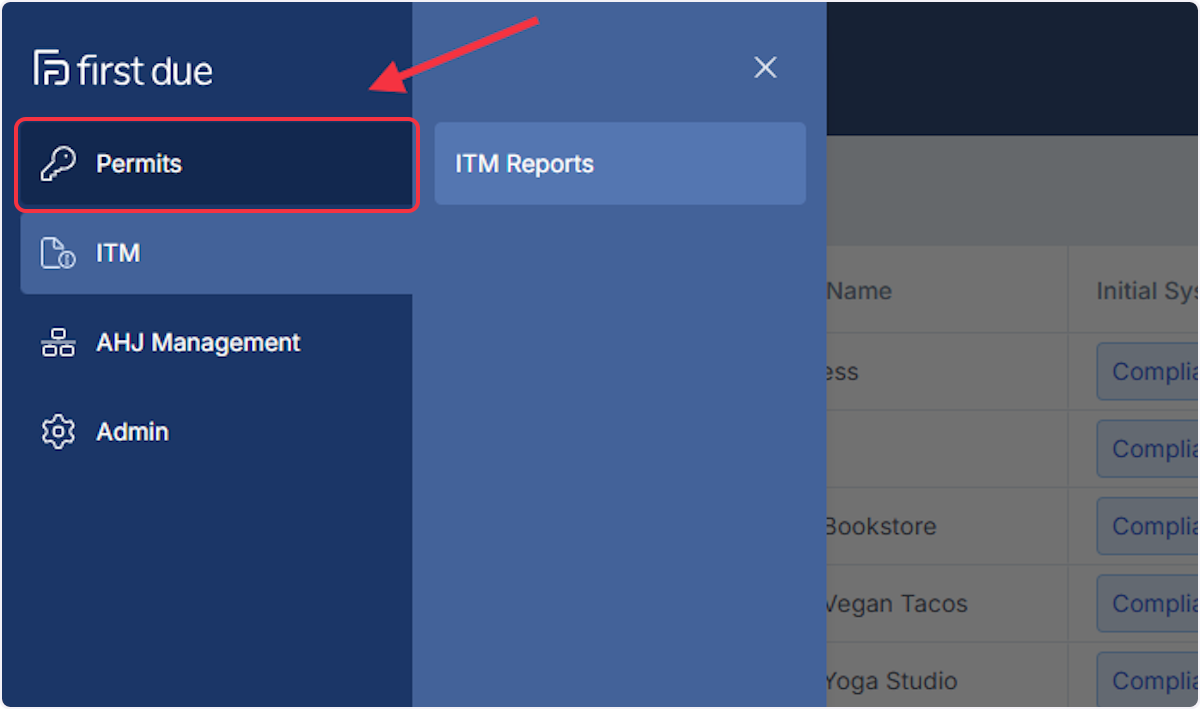Image resolution: width=1200 pixels, height=709 pixels.
Task: Open ITM Reports submenu item
Action: [x=620, y=164]
